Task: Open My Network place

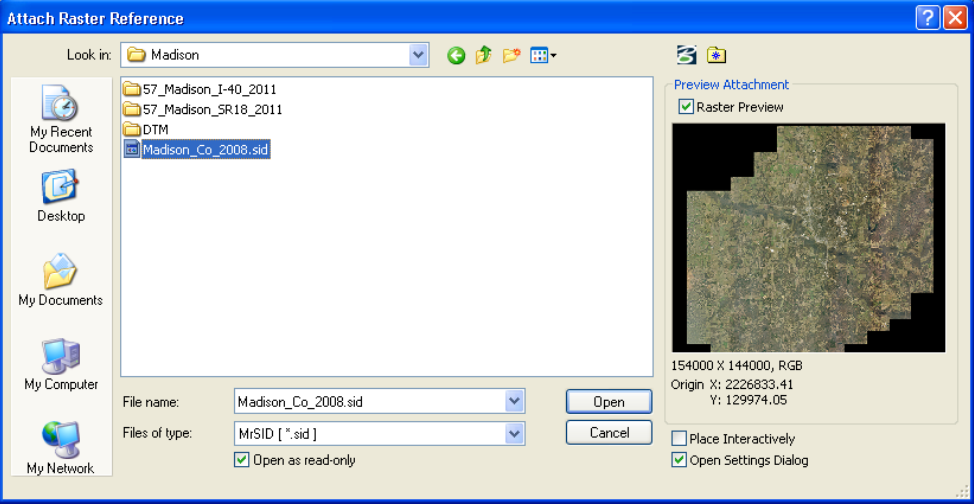Action: pos(60,447)
